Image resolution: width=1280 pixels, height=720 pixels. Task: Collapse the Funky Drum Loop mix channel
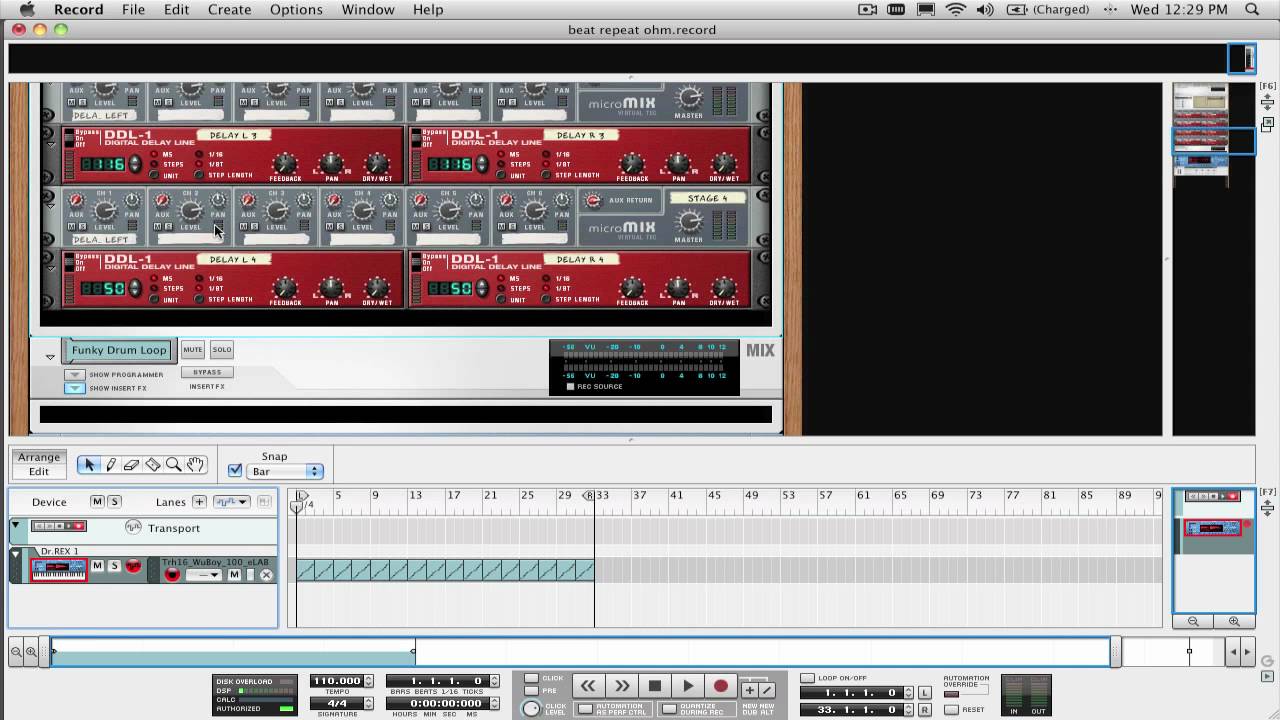(x=50, y=356)
